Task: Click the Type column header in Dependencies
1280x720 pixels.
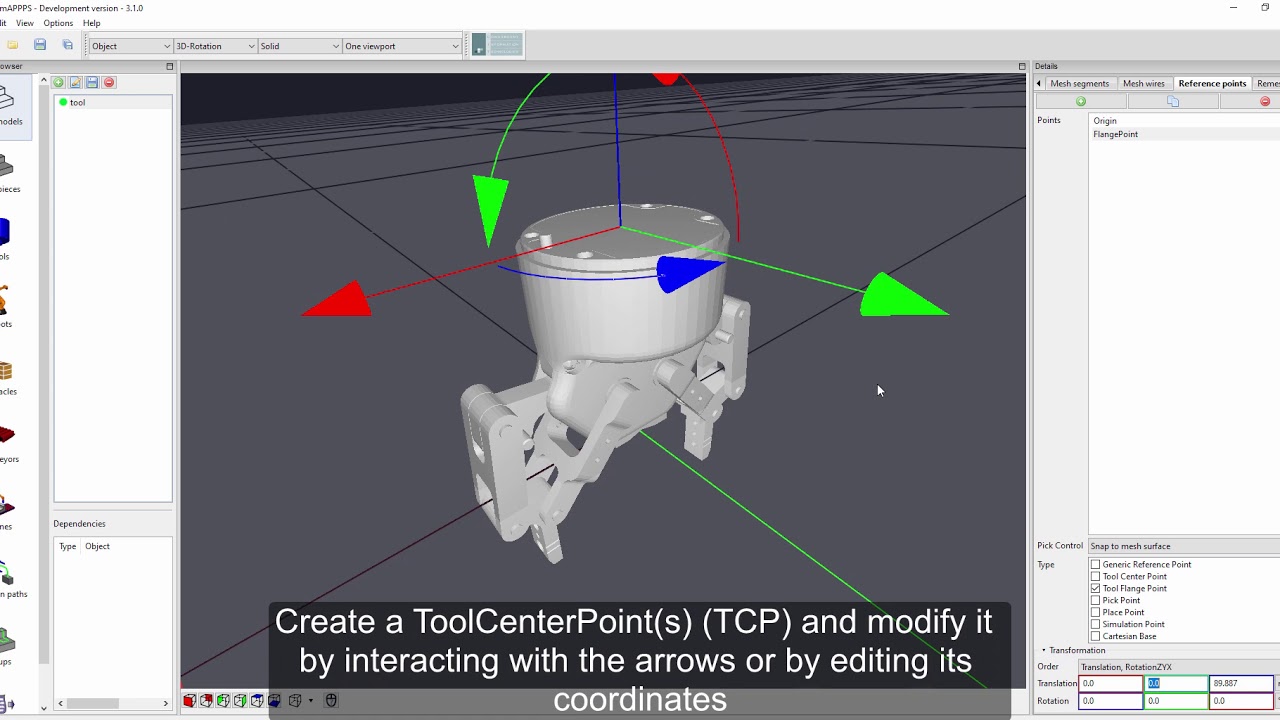Action: 68,547
